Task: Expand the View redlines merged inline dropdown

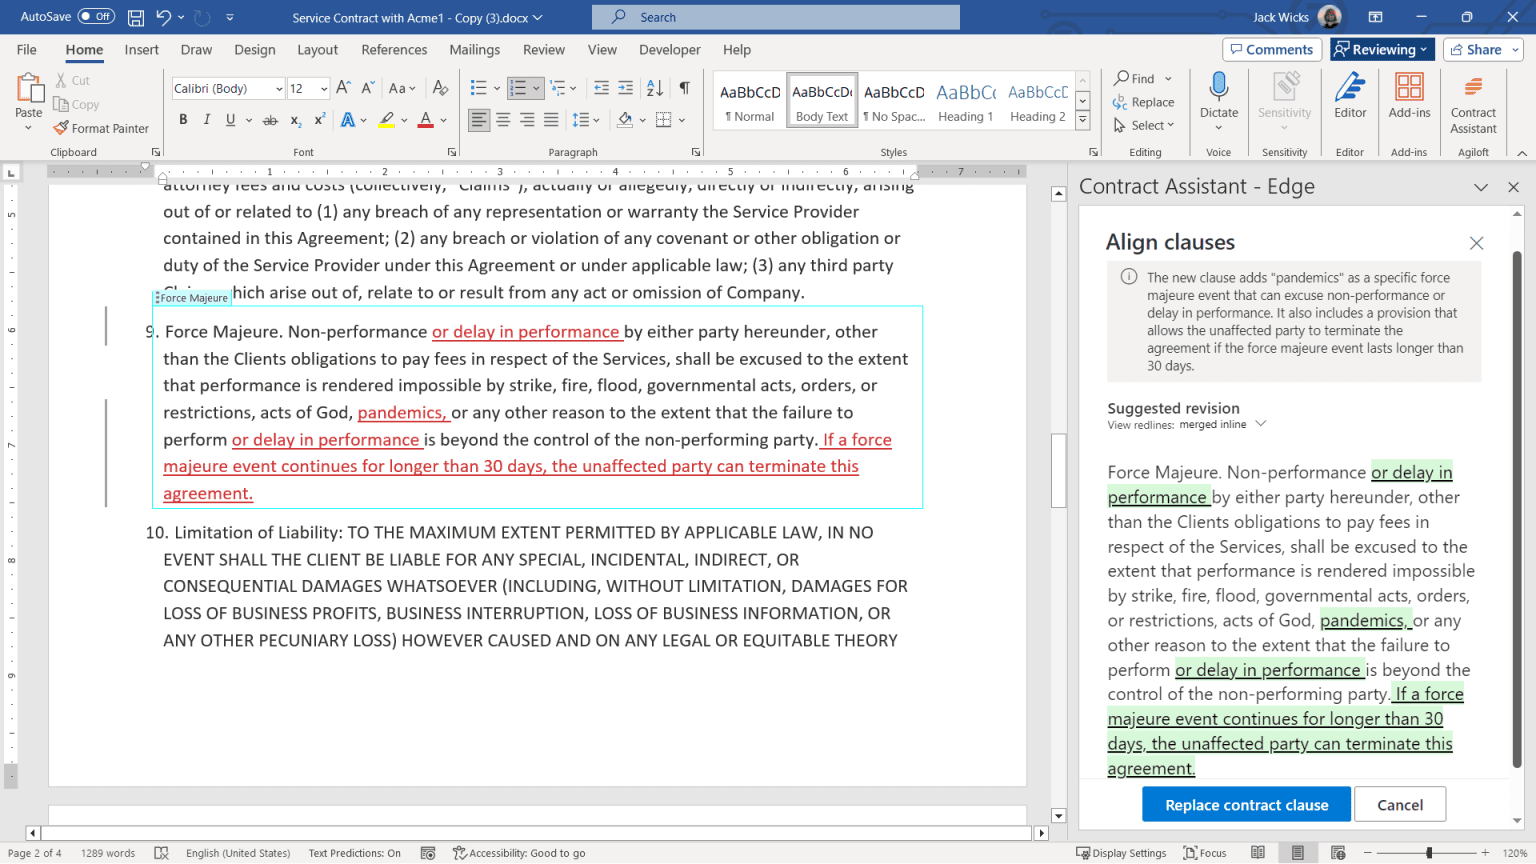Action: (x=1260, y=424)
